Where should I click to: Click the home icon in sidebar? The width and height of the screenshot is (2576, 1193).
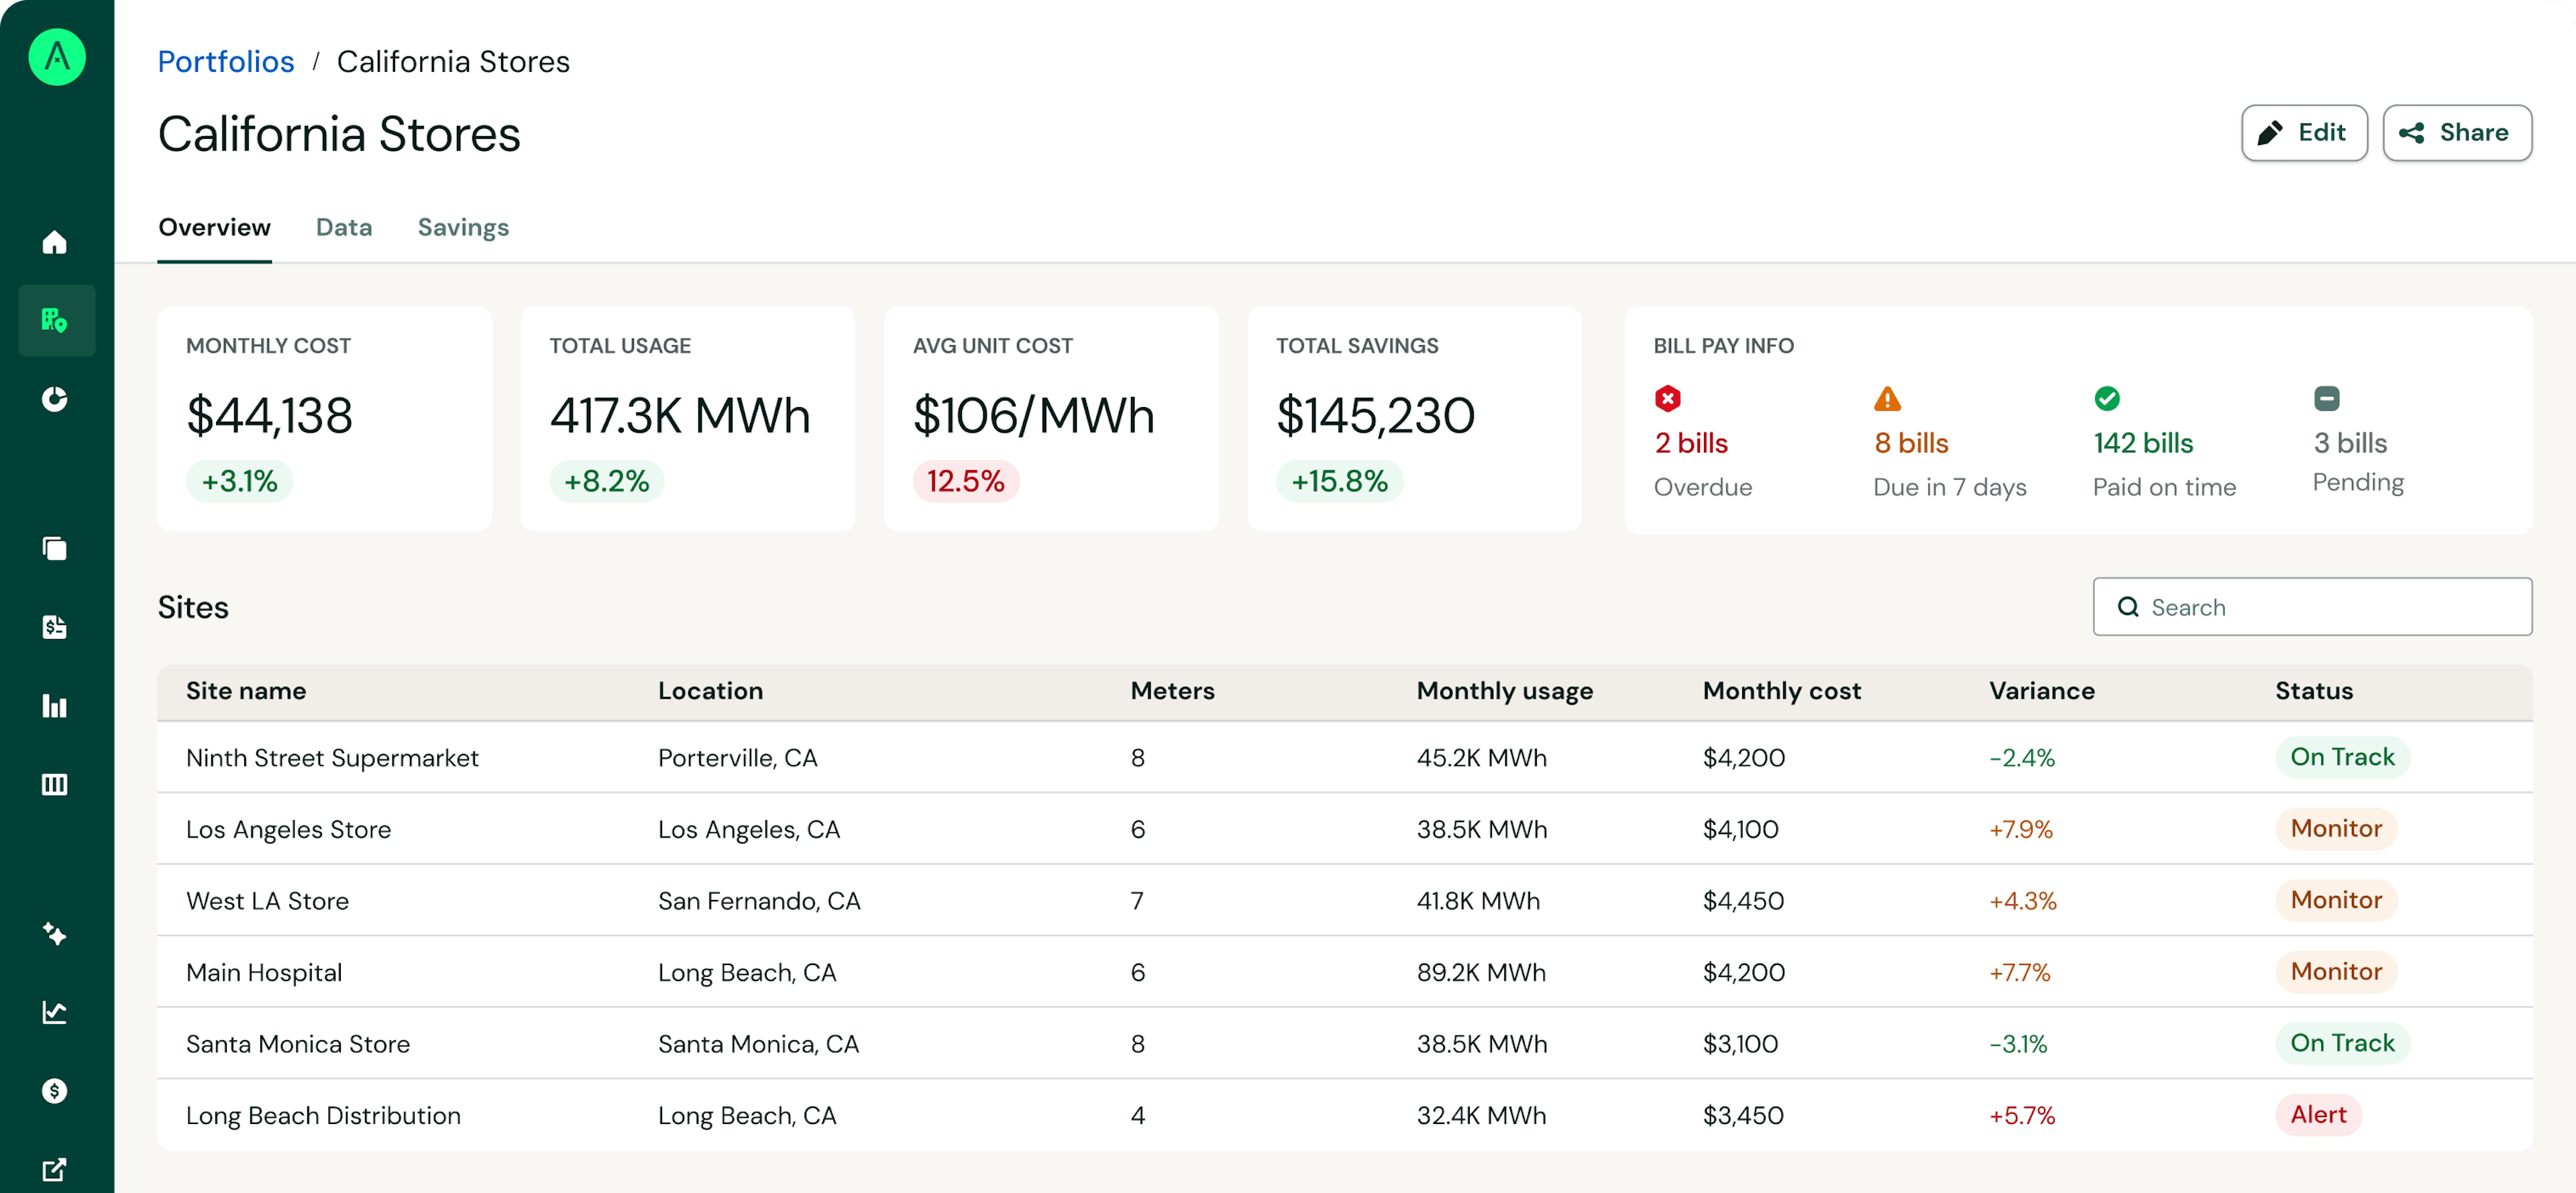click(55, 242)
